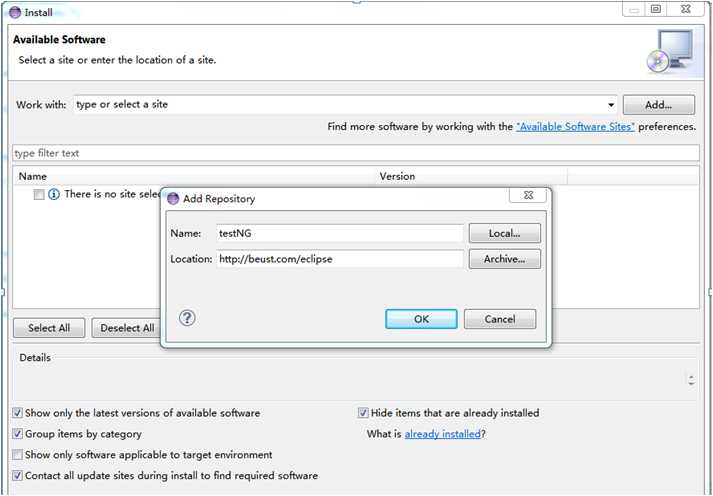Click 'Select a site or enter the location' text
713x496 pixels.
tap(117, 60)
